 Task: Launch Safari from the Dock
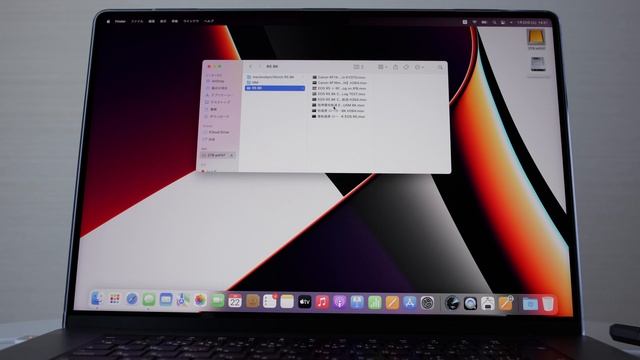132,299
